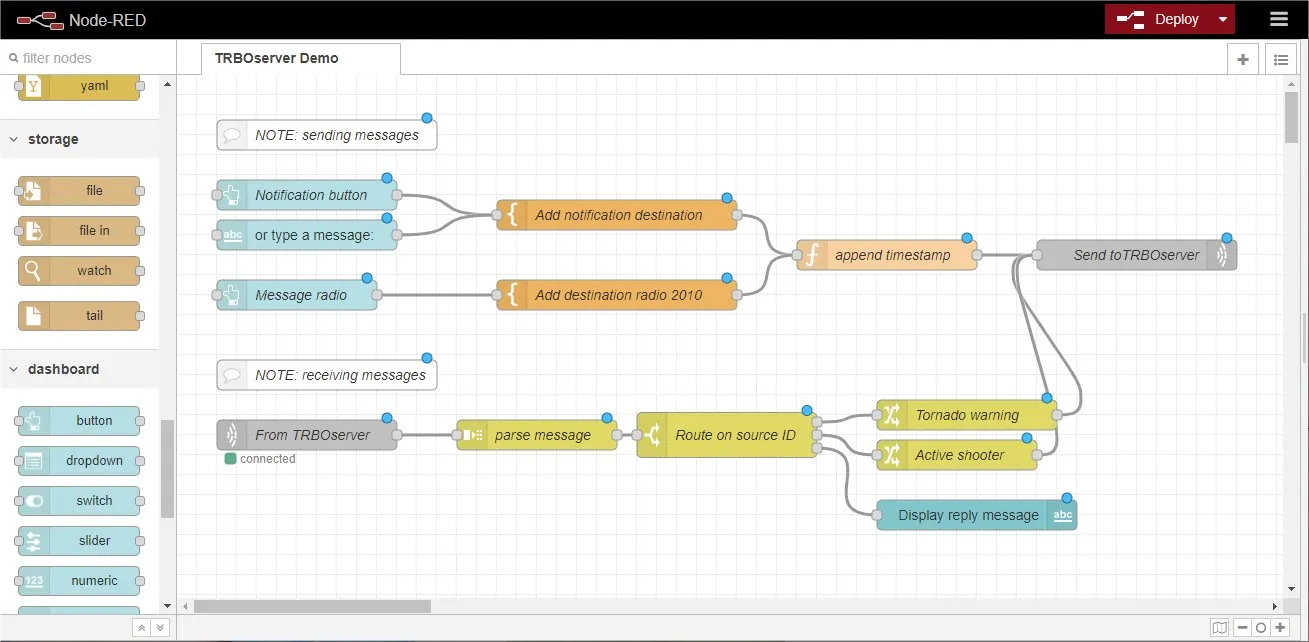This screenshot has width=1309, height=642.
Task: Toggle the workspace navigator map icon
Action: [1219, 628]
